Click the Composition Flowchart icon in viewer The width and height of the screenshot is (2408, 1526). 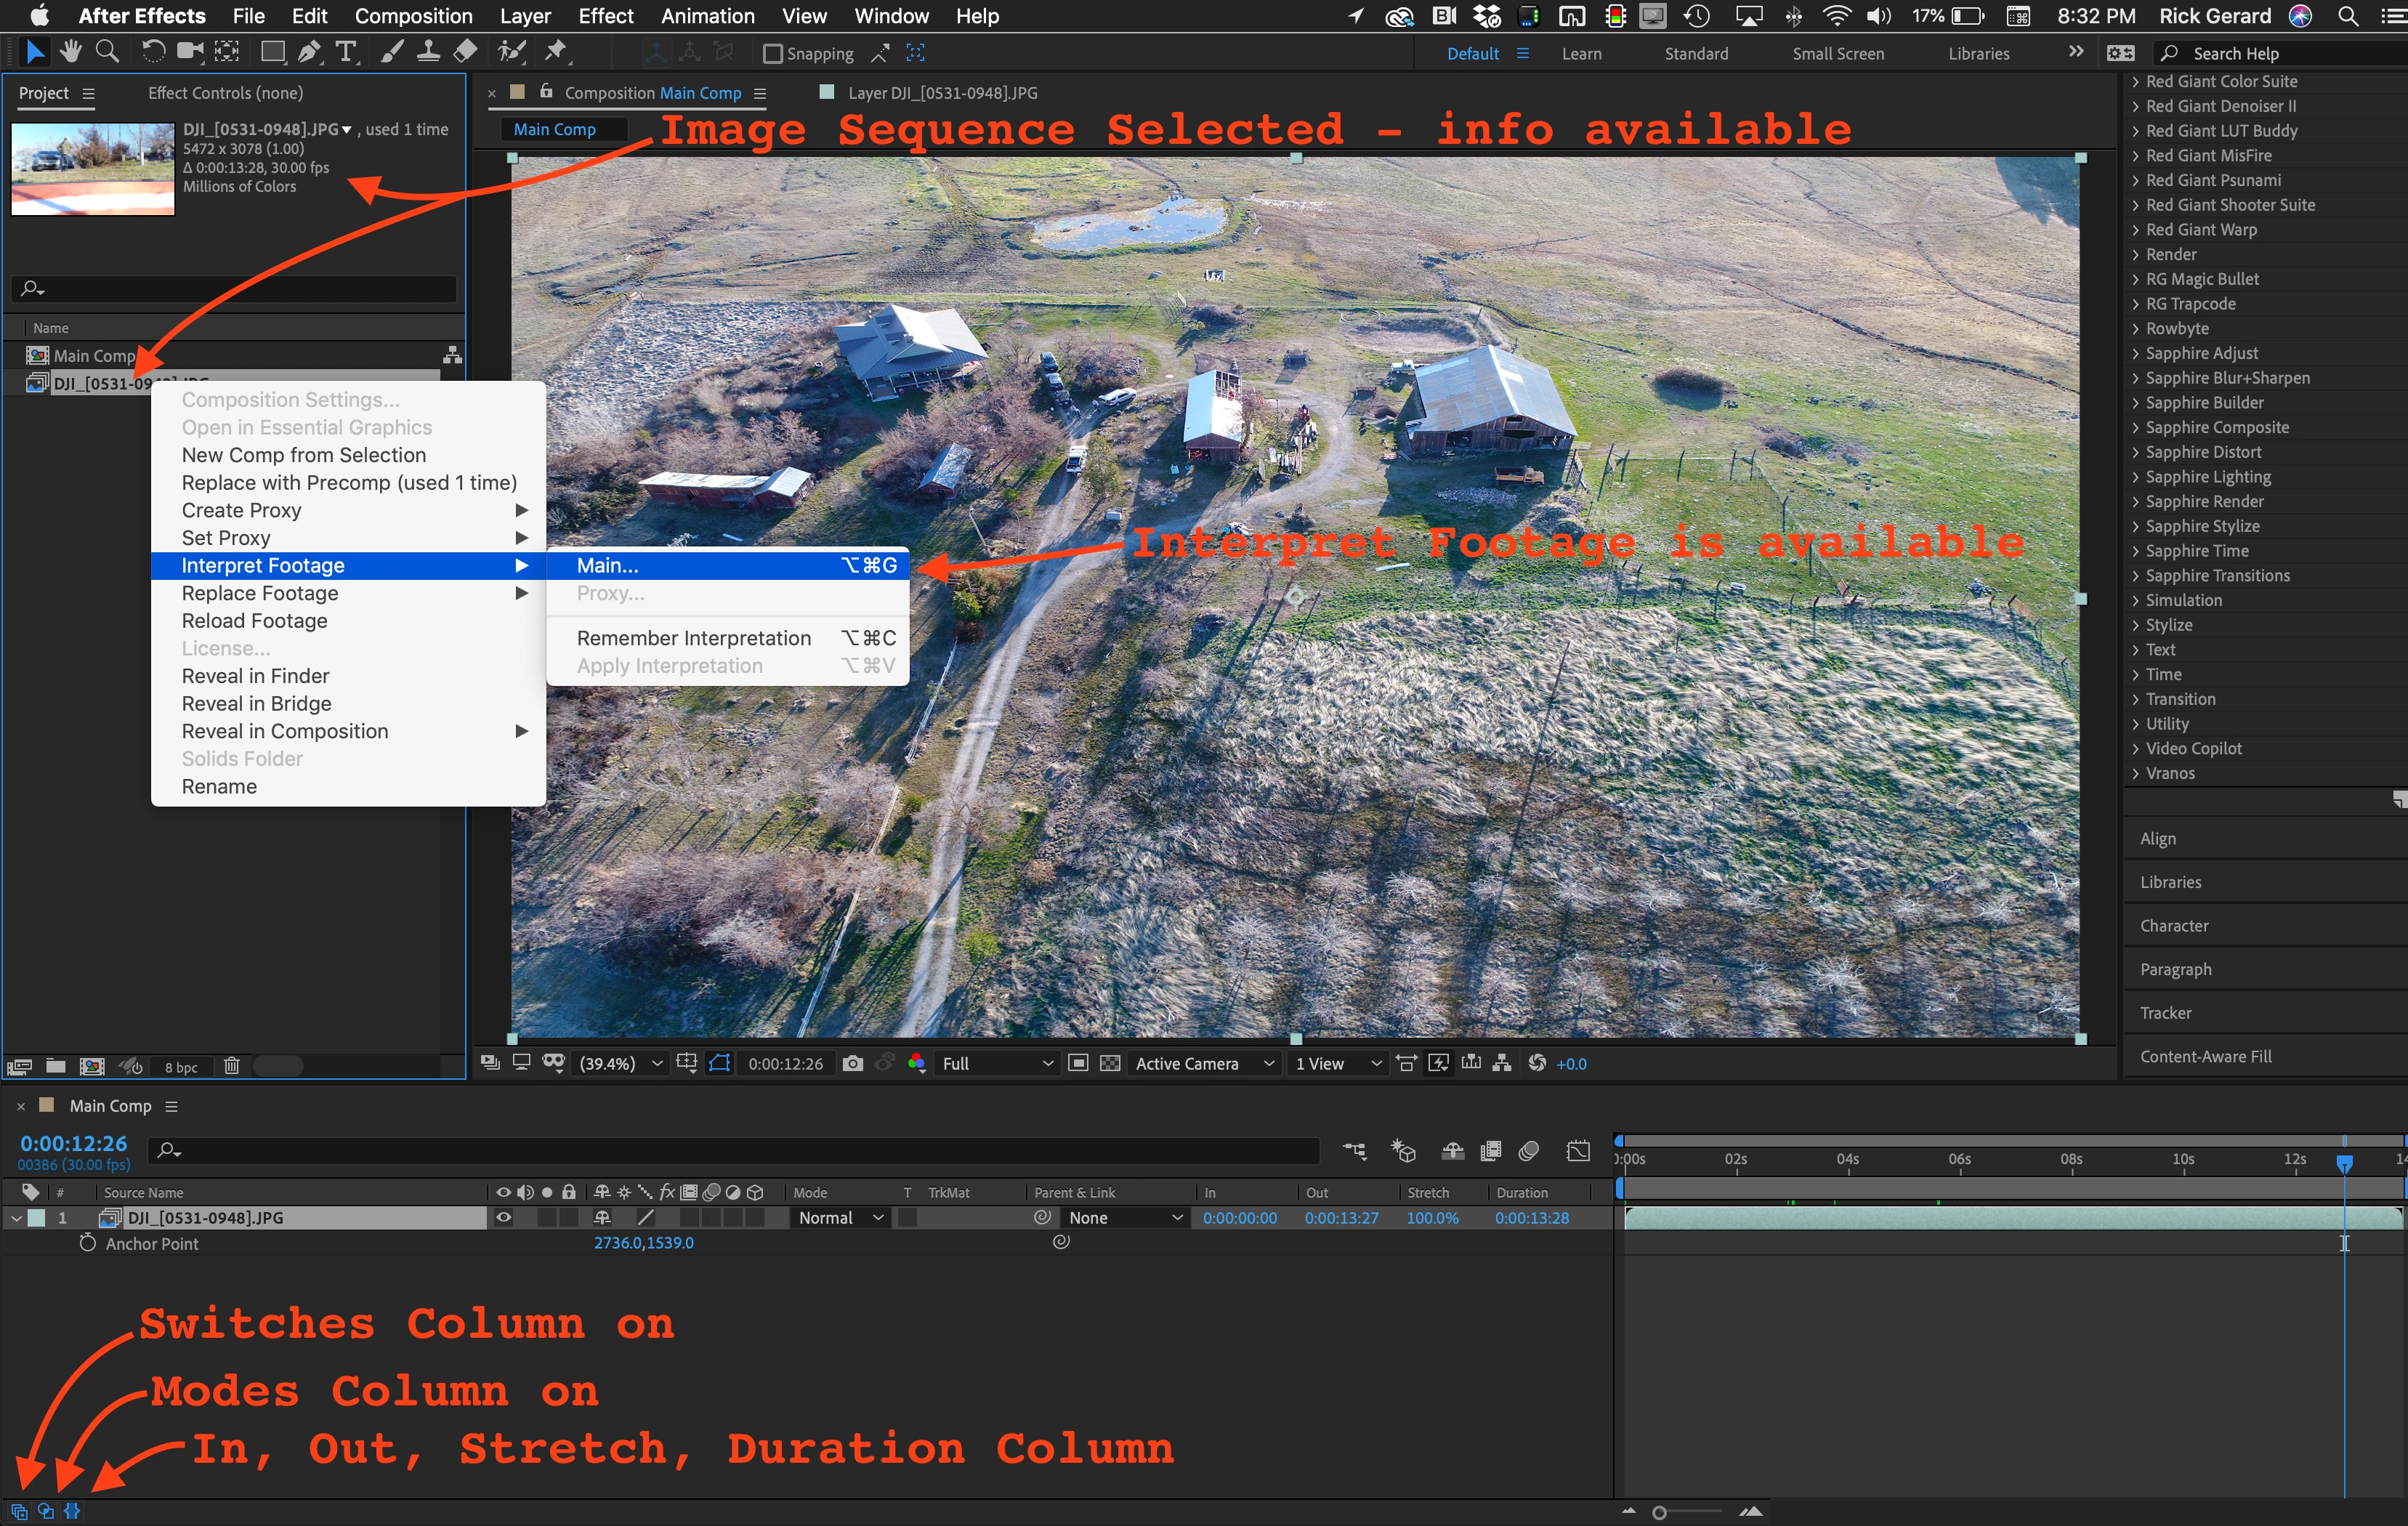1501,1064
